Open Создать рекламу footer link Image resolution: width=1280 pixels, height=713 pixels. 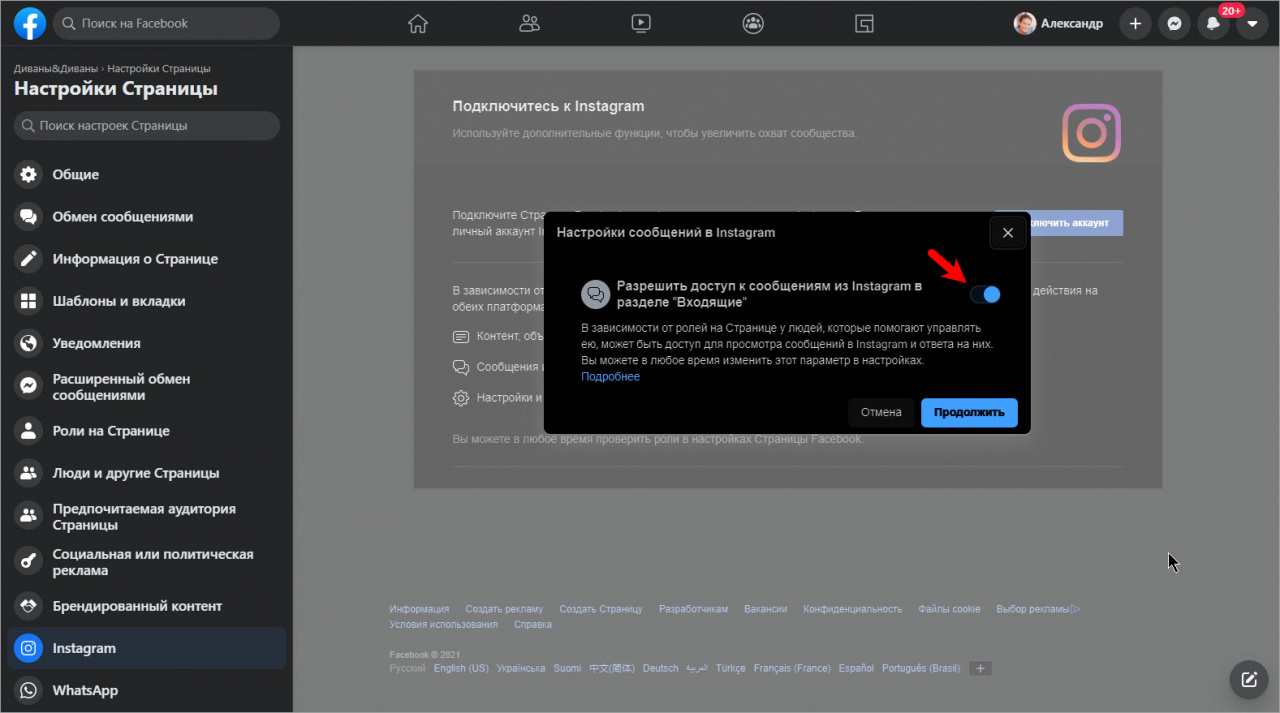point(504,609)
